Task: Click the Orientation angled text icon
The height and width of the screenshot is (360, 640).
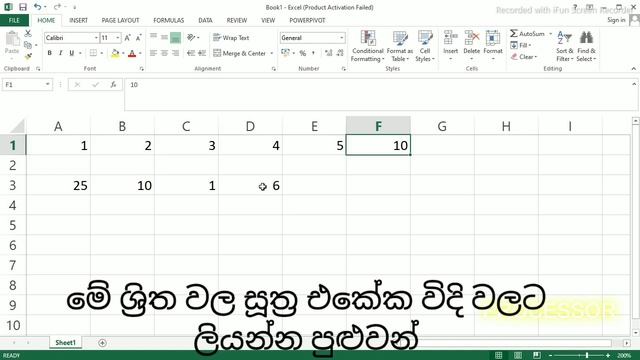Action: 191,38
